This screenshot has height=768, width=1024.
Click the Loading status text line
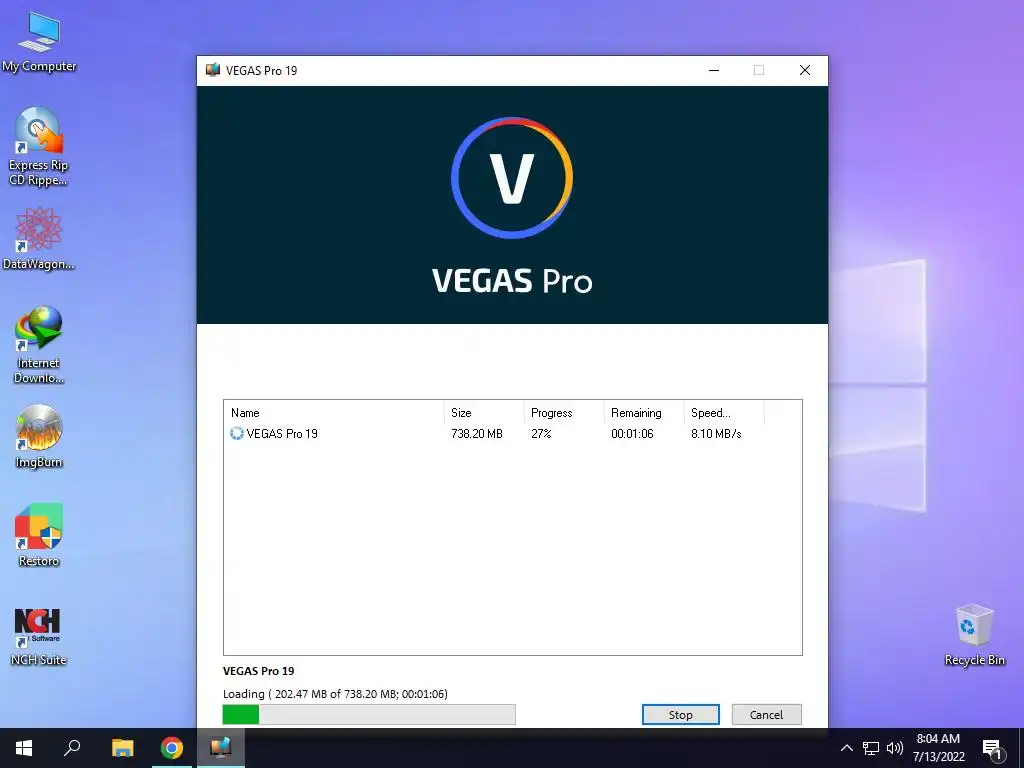coord(336,694)
